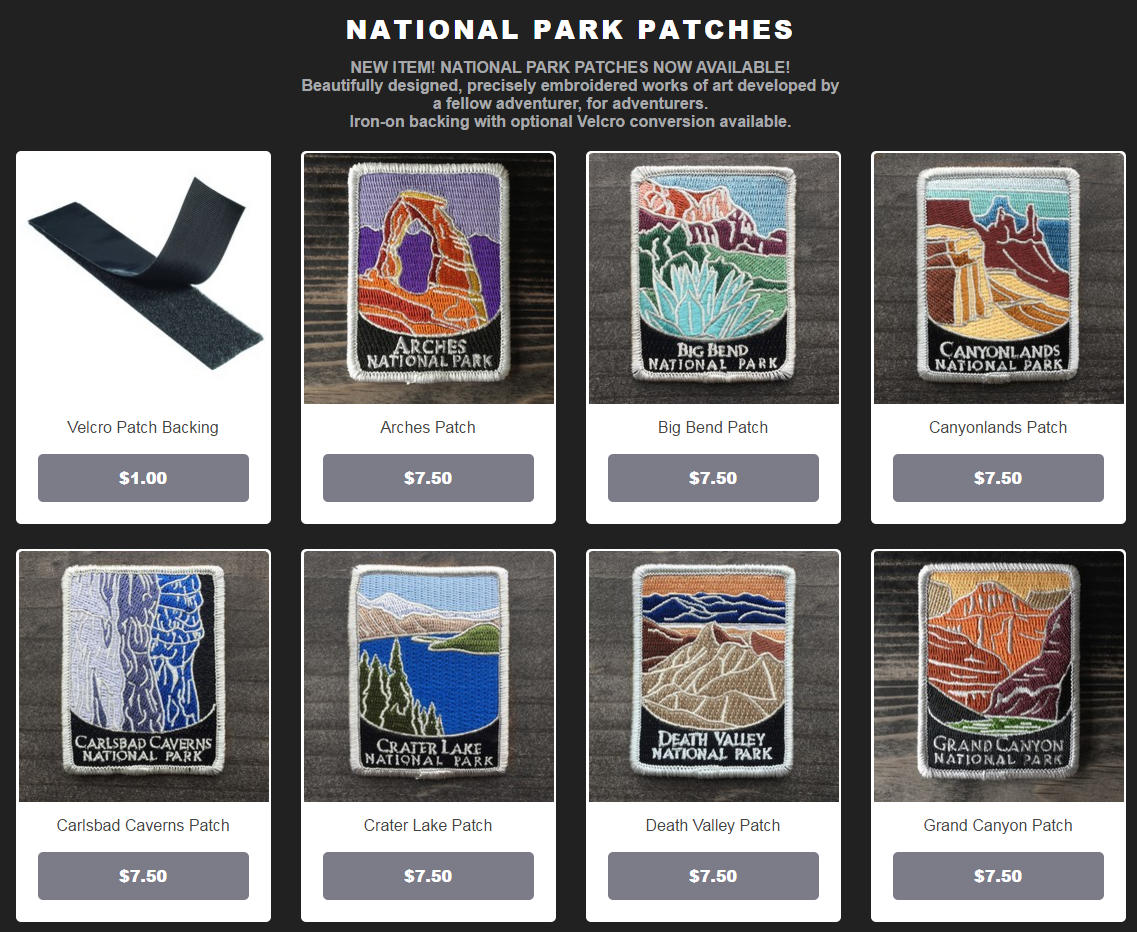This screenshot has width=1137, height=932.
Task: Click the $7.50 button under Carlsbad Caverns Patch
Action: pyautogui.click(x=144, y=876)
